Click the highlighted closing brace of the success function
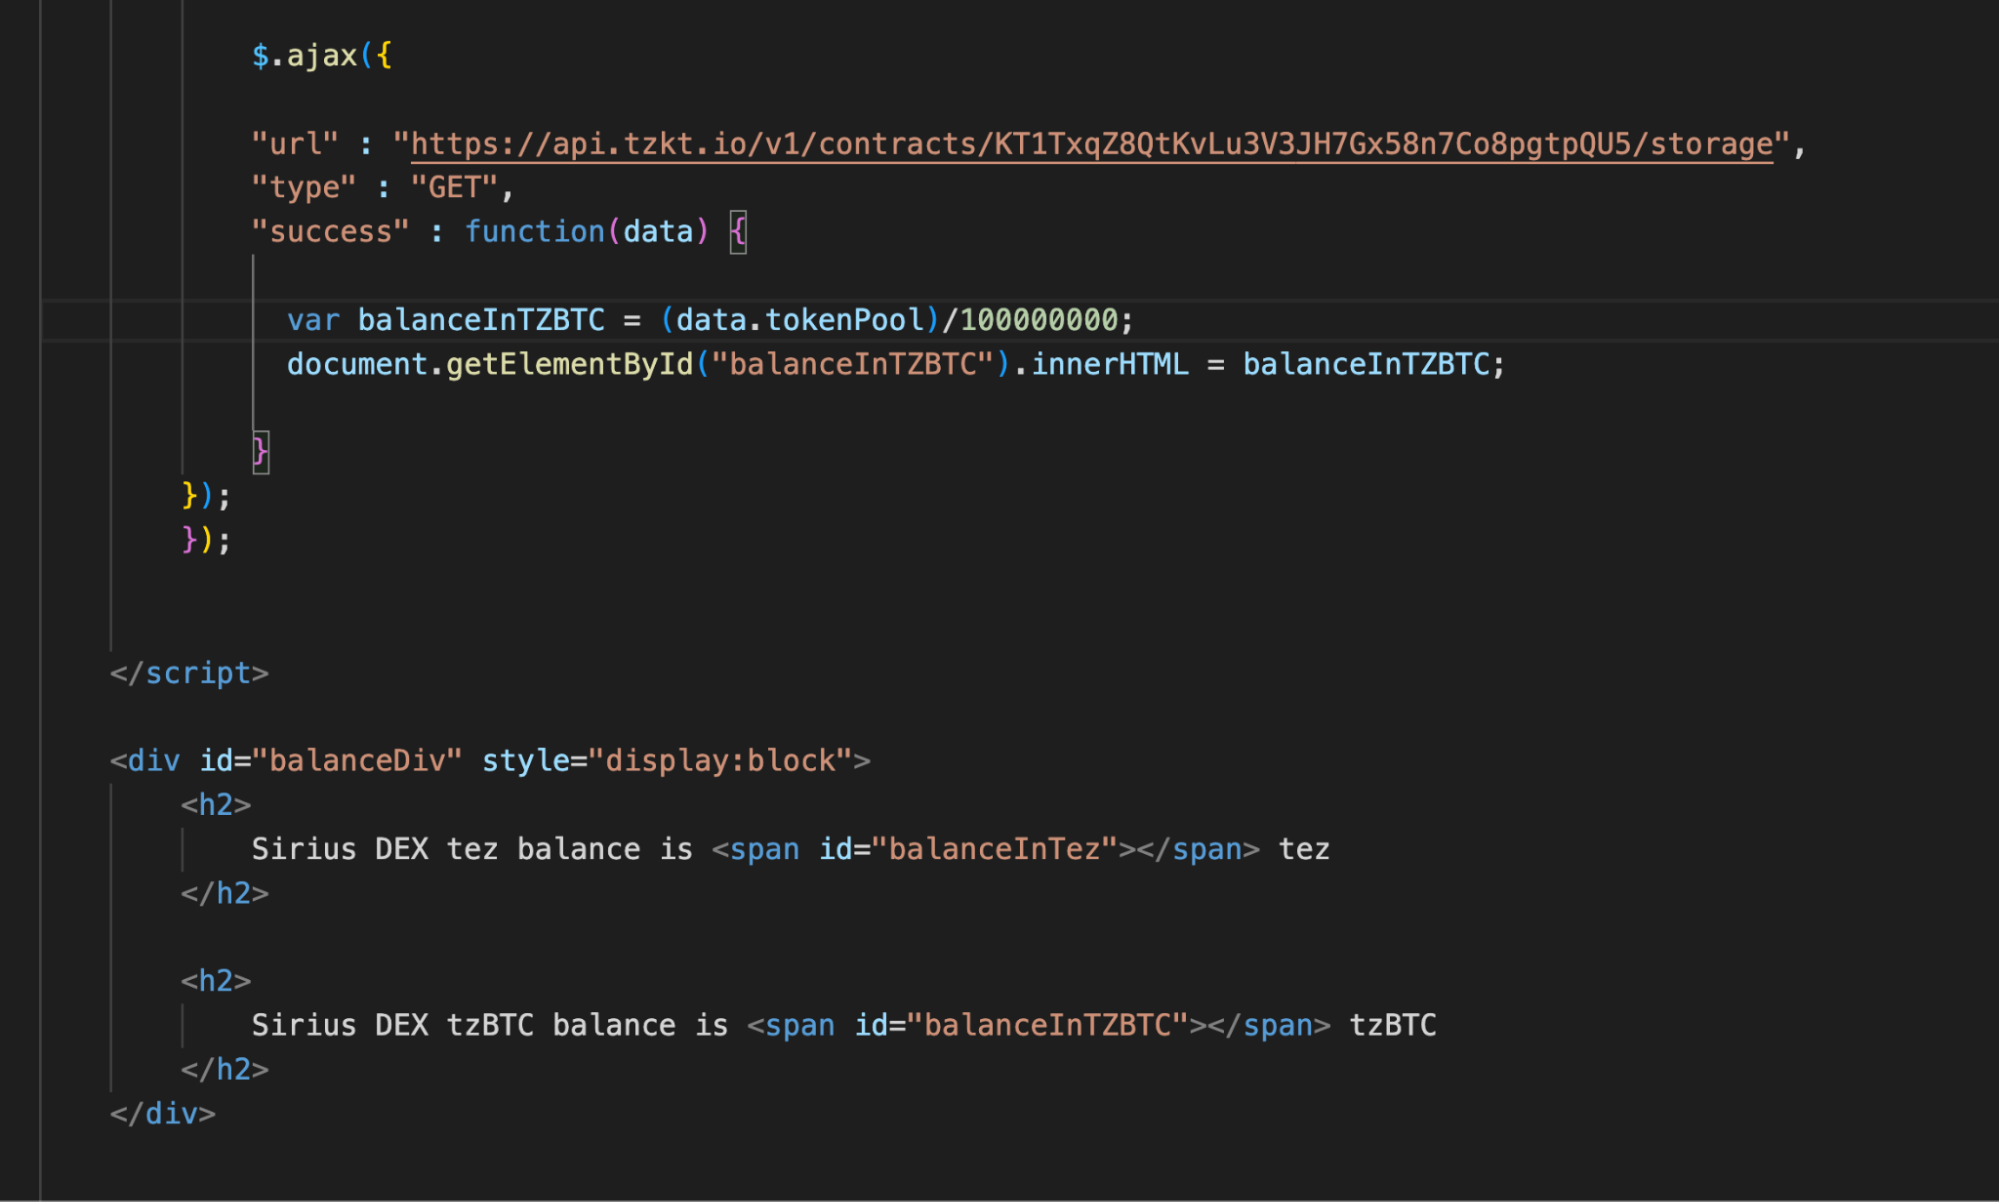1999x1202 pixels. (x=260, y=452)
